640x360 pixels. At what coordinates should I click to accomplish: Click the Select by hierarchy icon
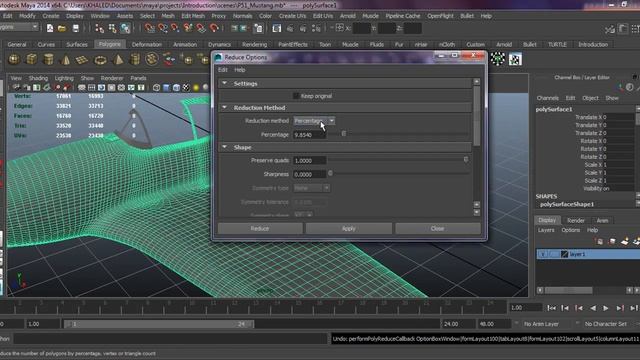[x=99, y=28]
